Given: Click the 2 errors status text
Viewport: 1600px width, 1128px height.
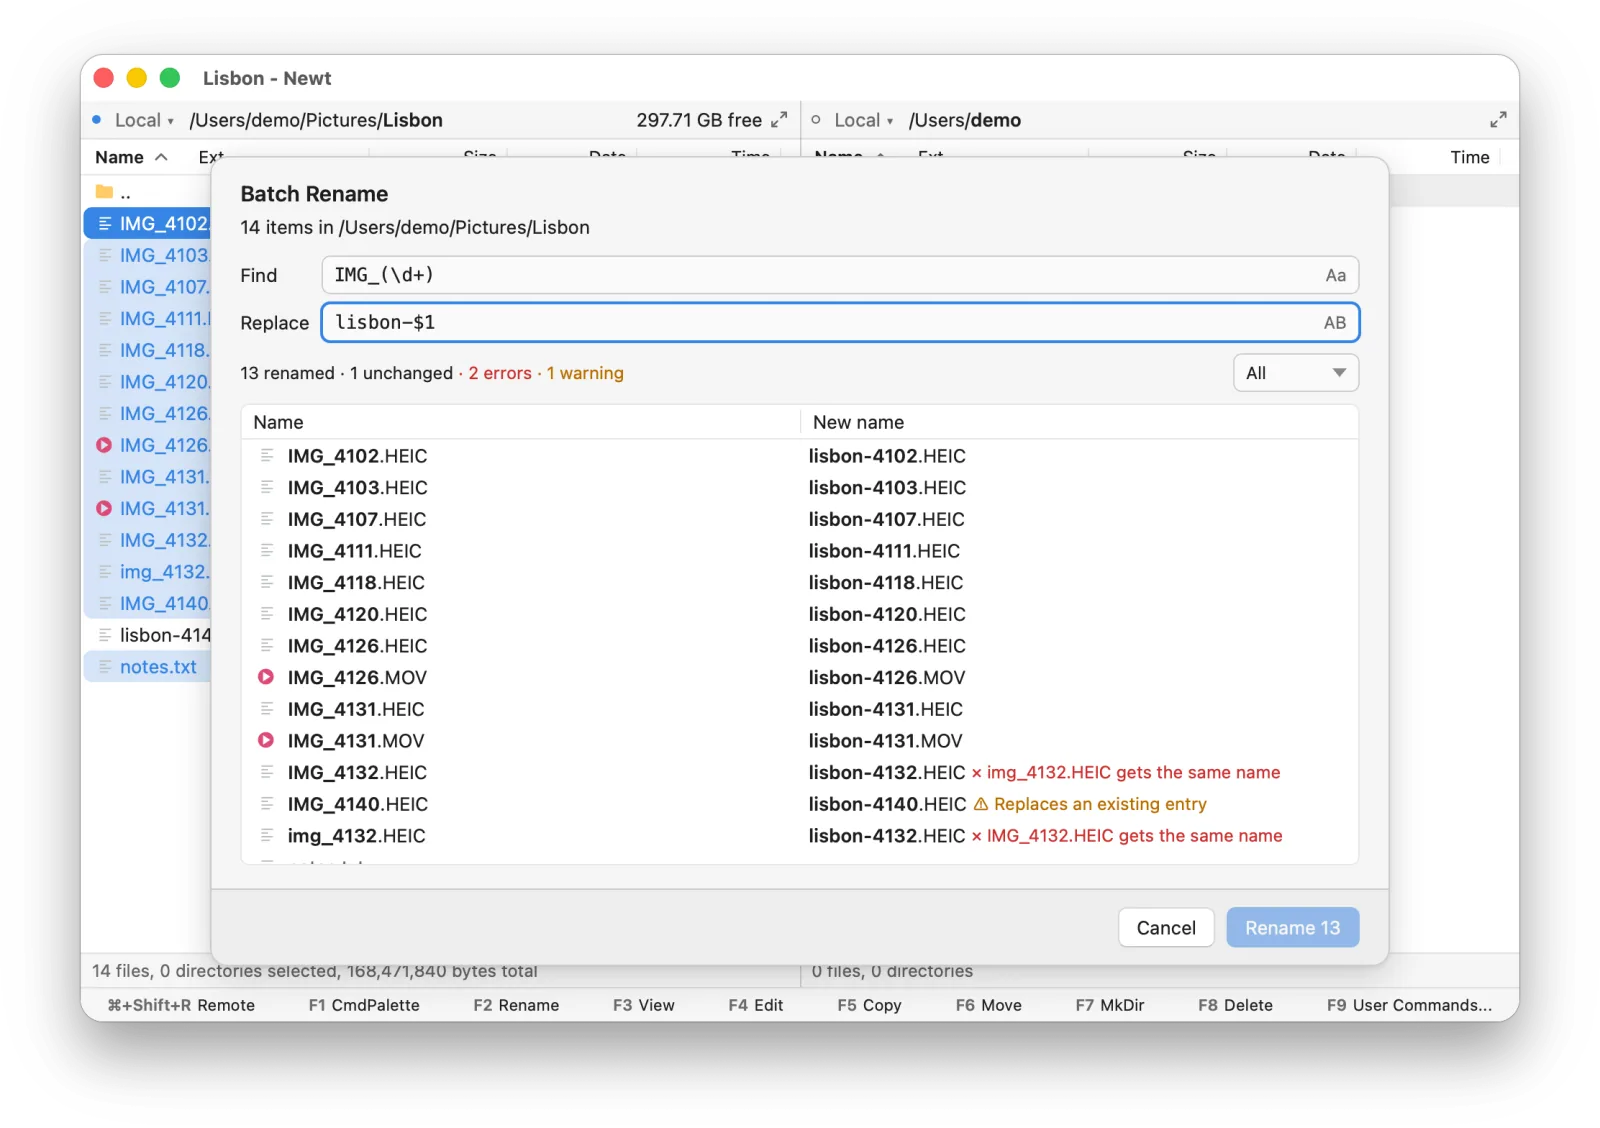Looking at the screenshot, I should click(500, 373).
